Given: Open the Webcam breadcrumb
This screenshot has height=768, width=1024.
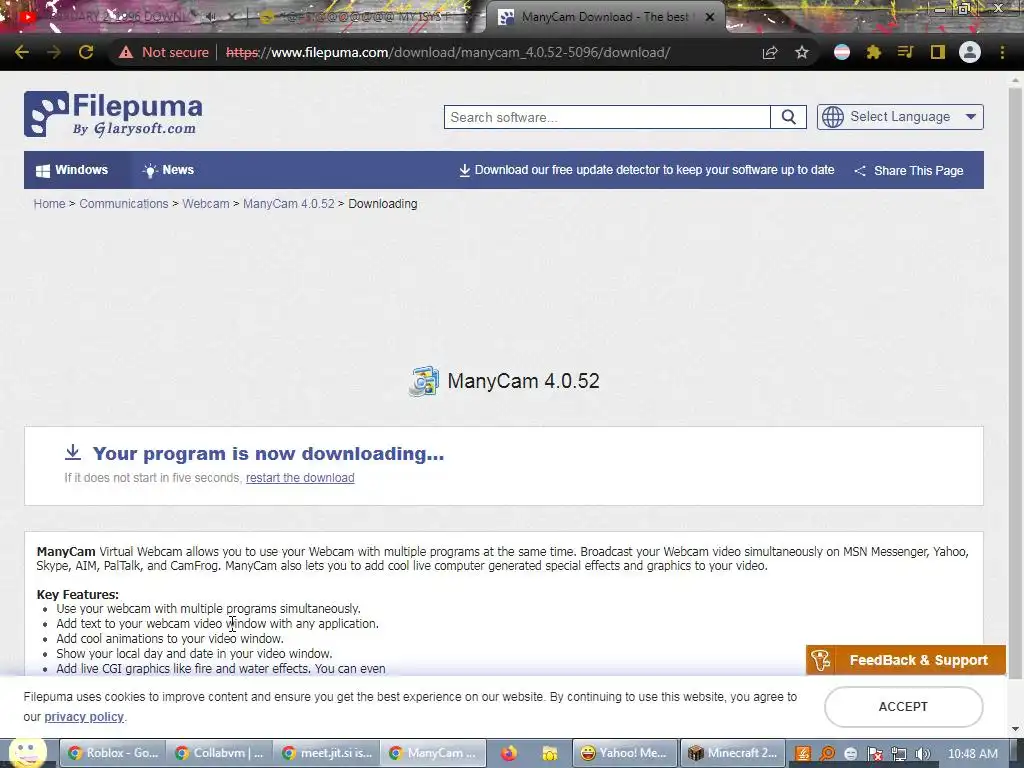Looking at the screenshot, I should click(206, 204).
